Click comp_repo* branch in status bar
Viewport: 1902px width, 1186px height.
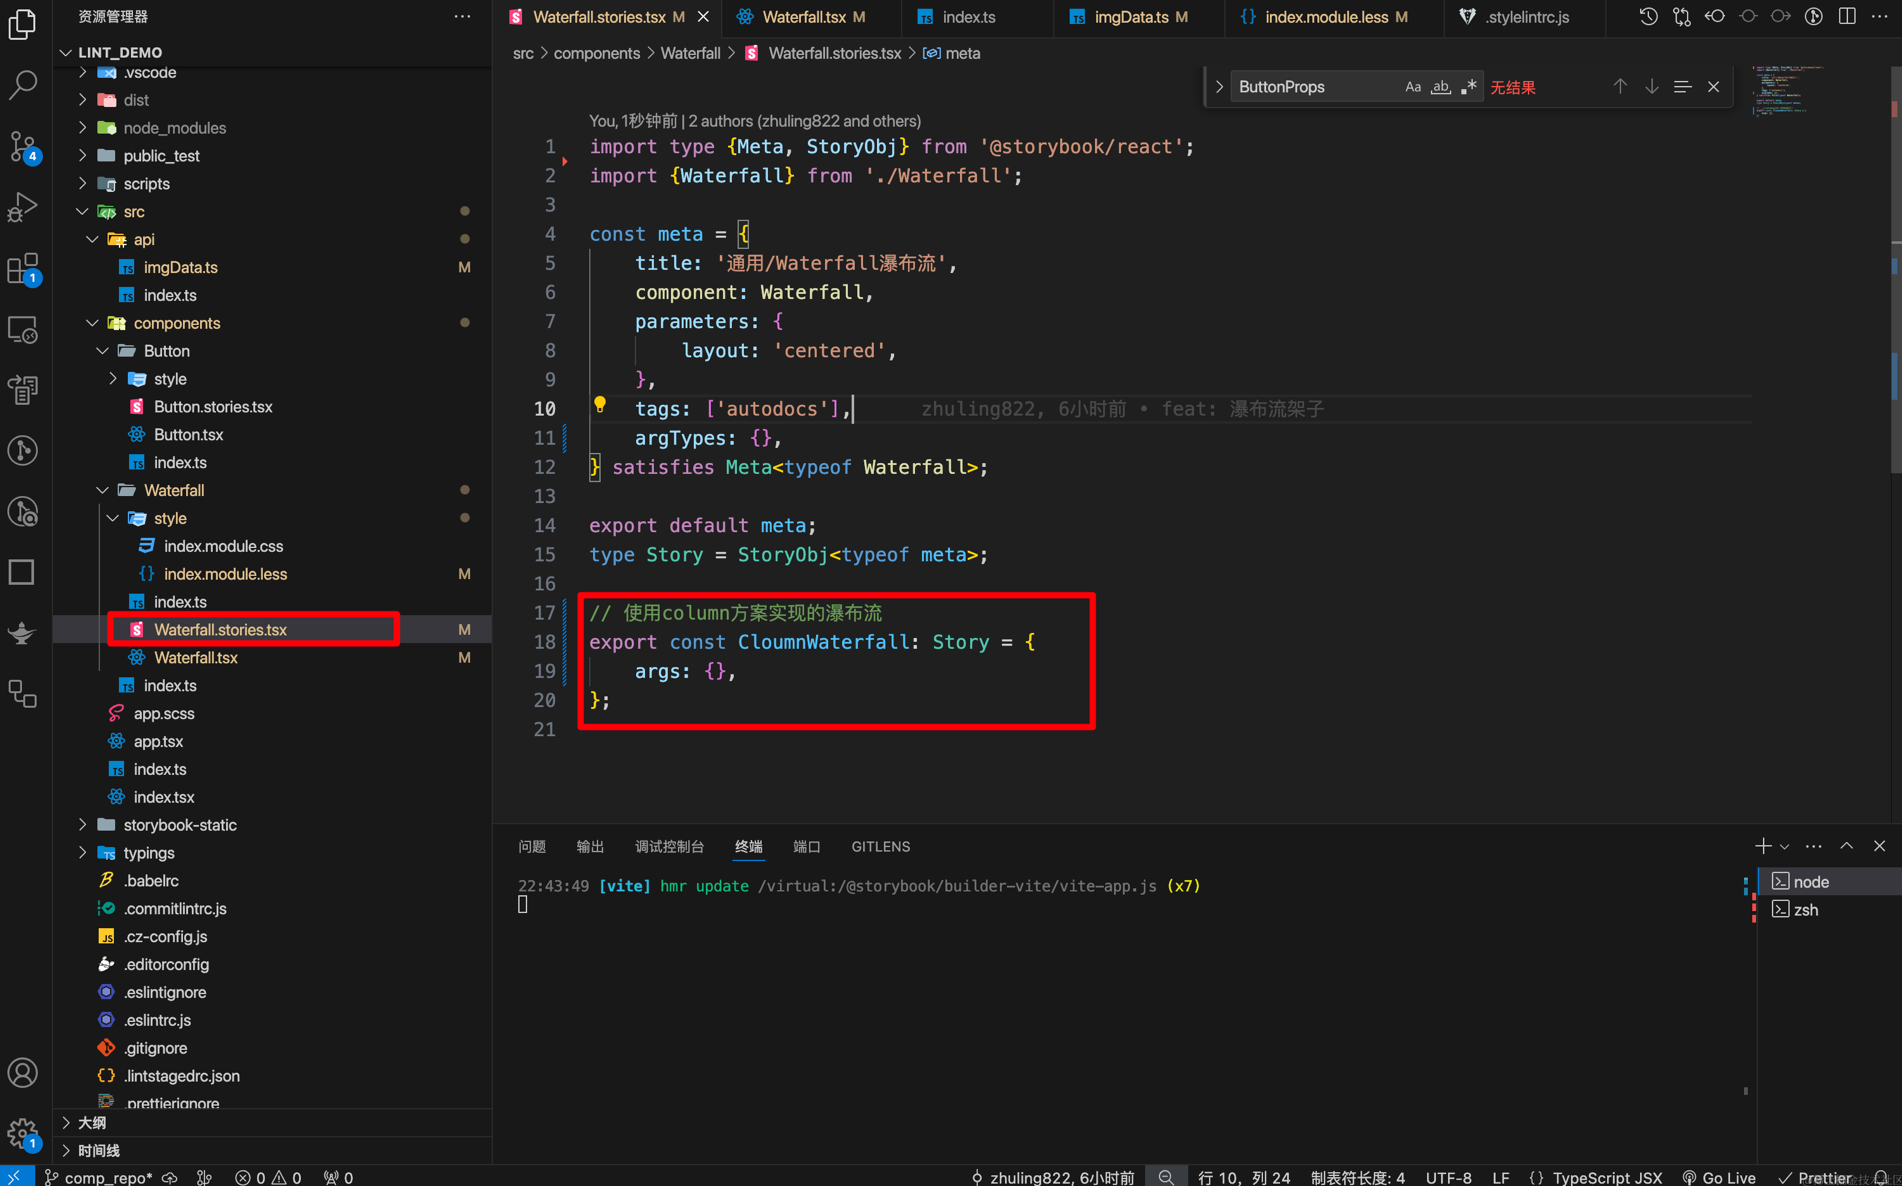click(x=99, y=1177)
